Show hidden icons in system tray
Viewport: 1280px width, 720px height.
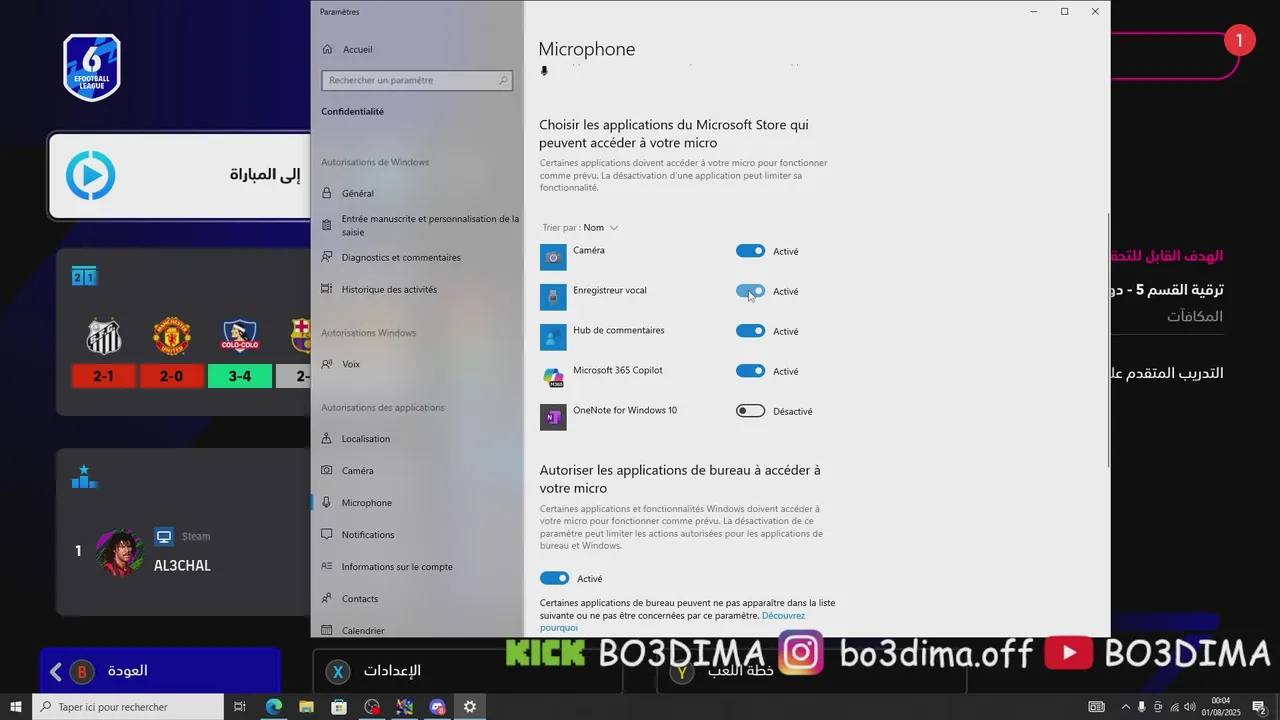1126,707
